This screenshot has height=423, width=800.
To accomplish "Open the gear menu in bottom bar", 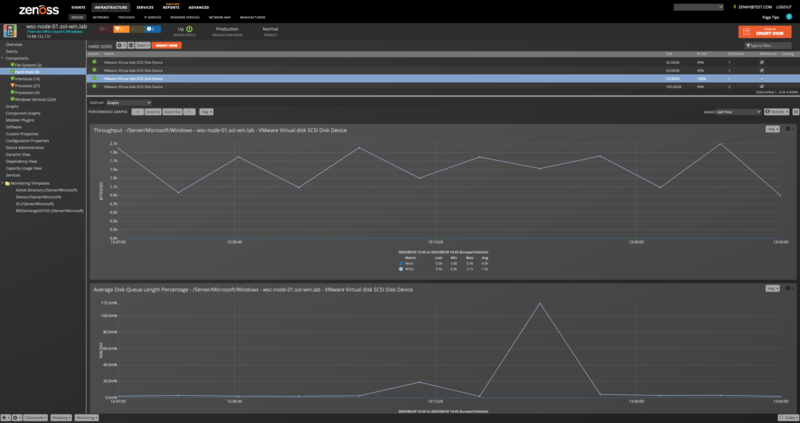I will (16, 417).
